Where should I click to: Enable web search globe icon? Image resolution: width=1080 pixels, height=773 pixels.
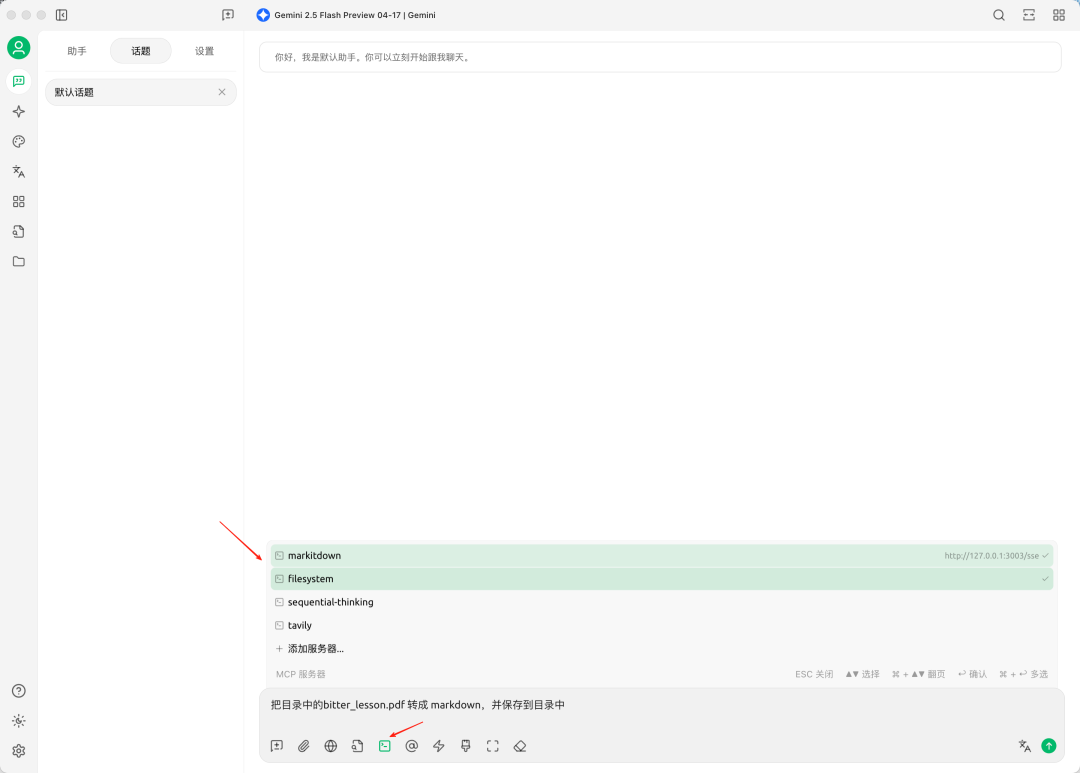click(331, 746)
